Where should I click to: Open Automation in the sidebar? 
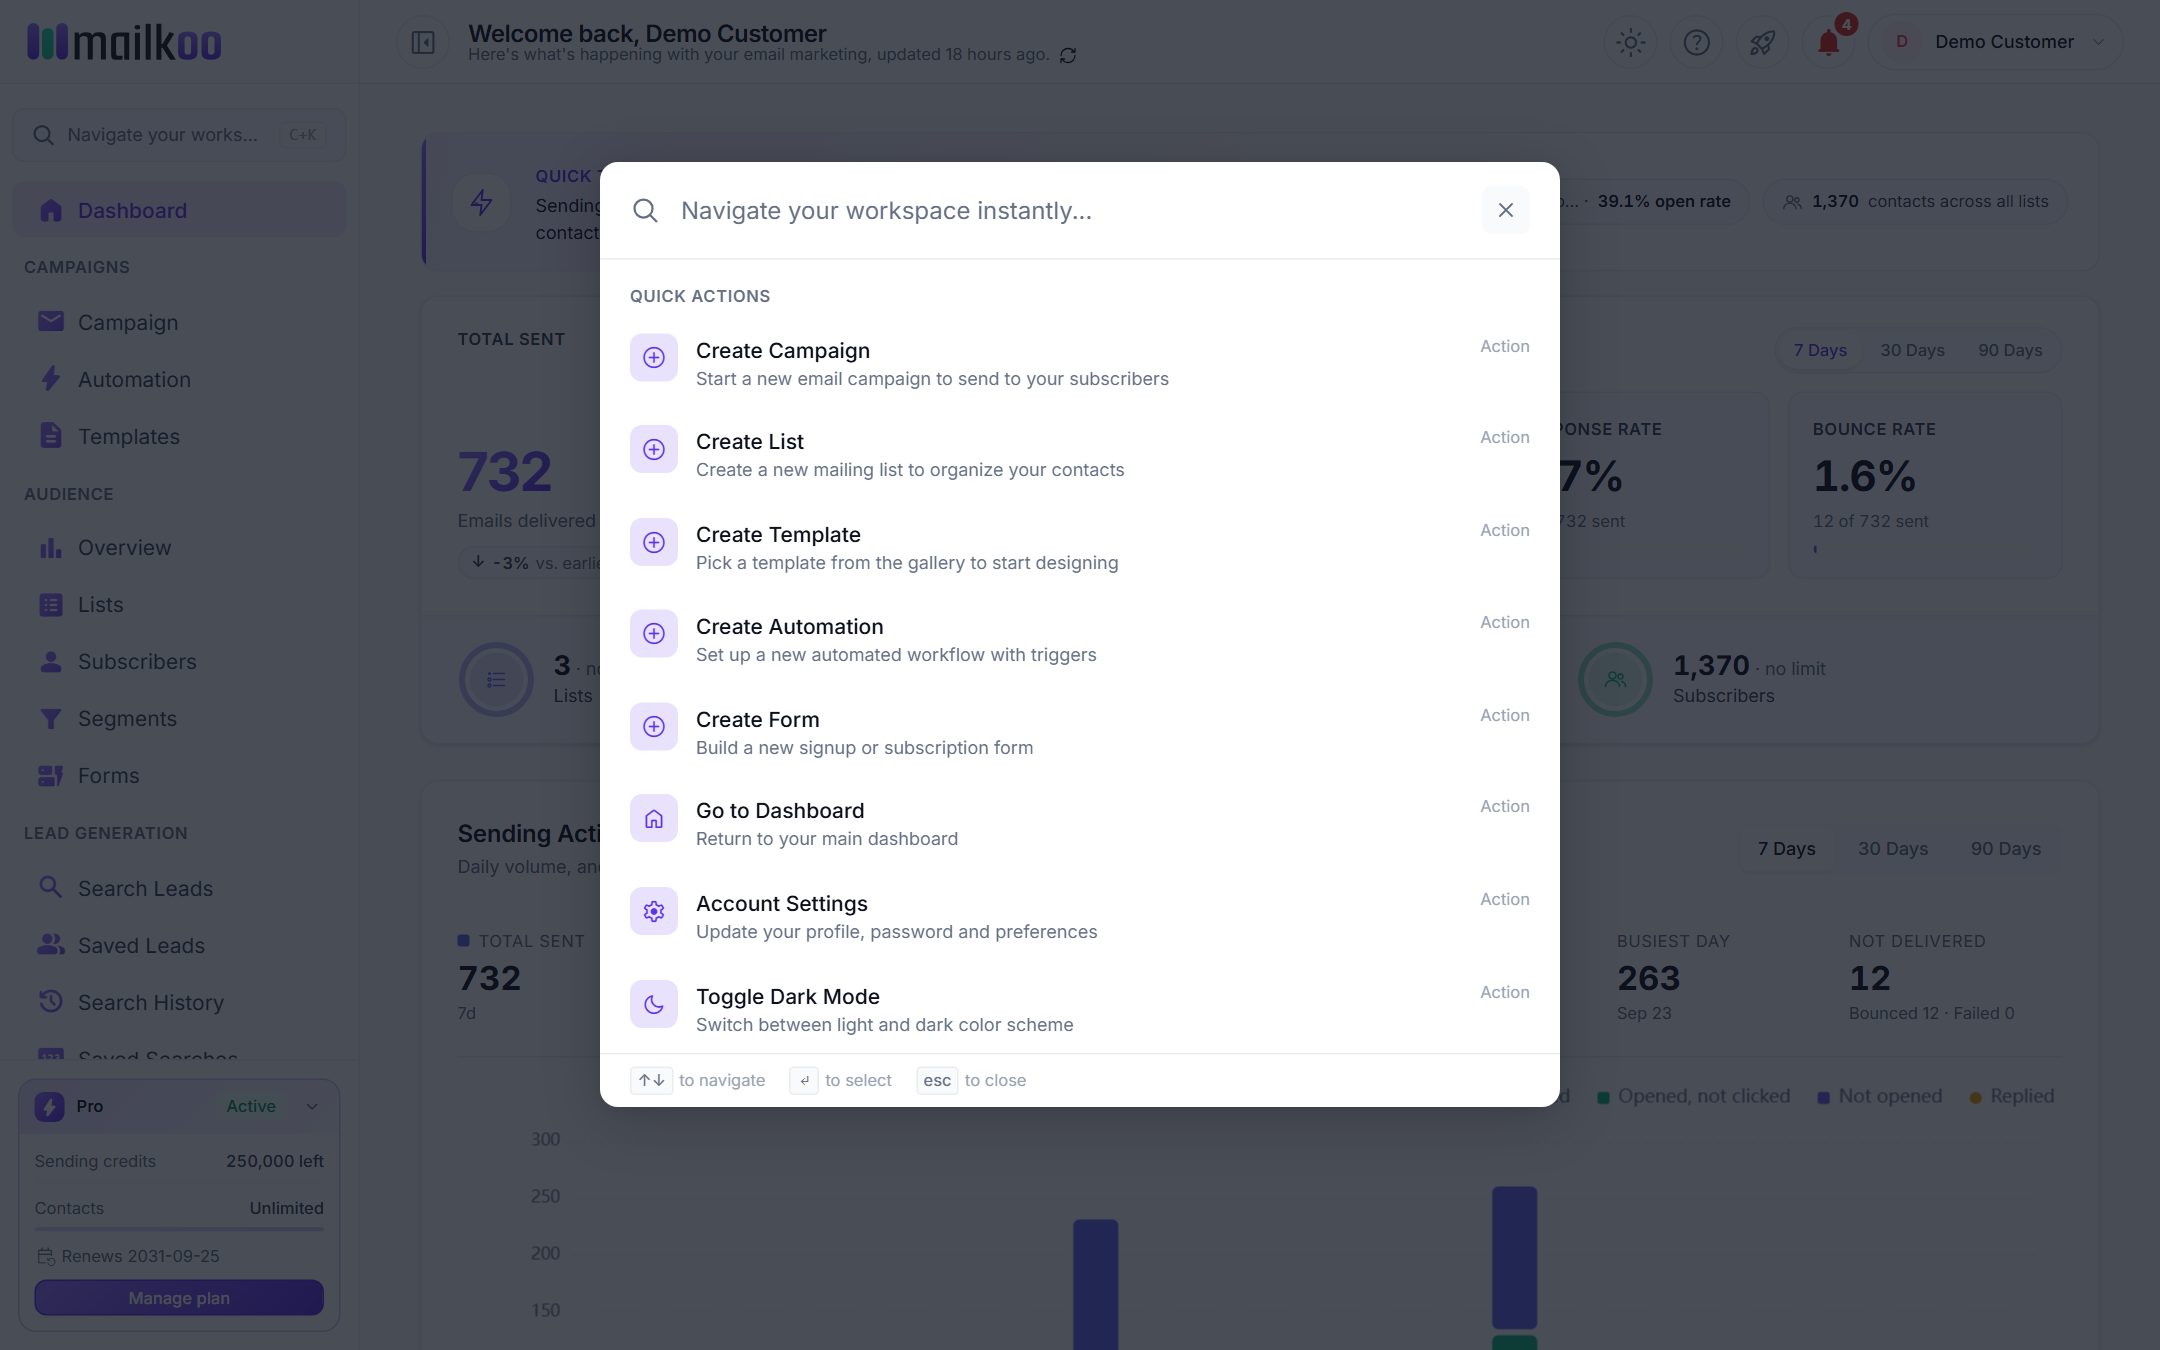point(179,379)
